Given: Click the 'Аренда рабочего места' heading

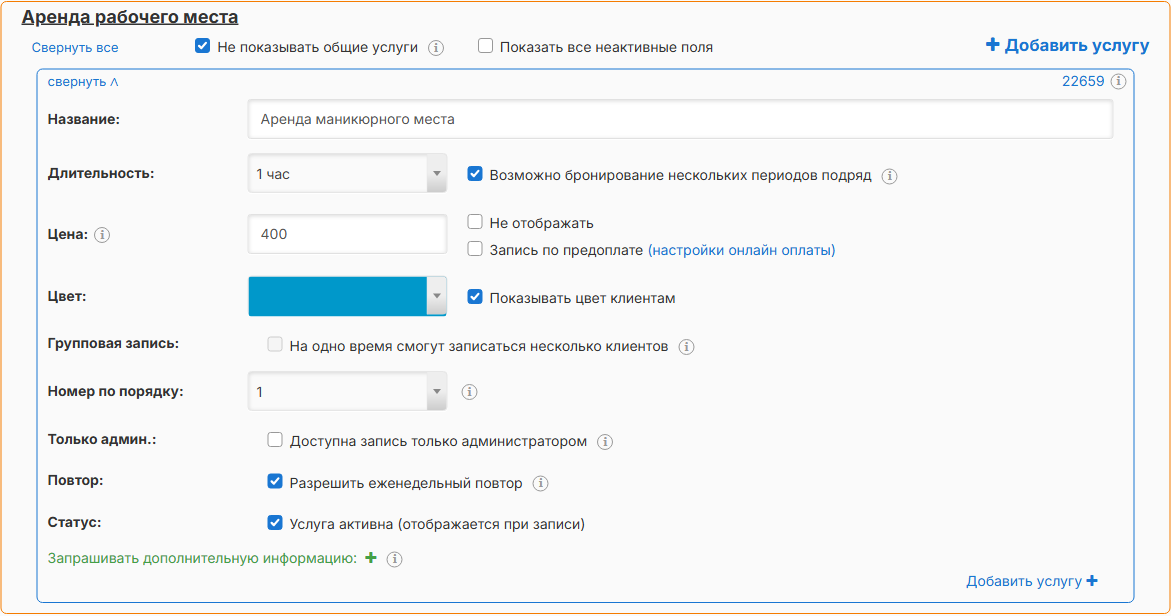Looking at the screenshot, I should coord(130,17).
